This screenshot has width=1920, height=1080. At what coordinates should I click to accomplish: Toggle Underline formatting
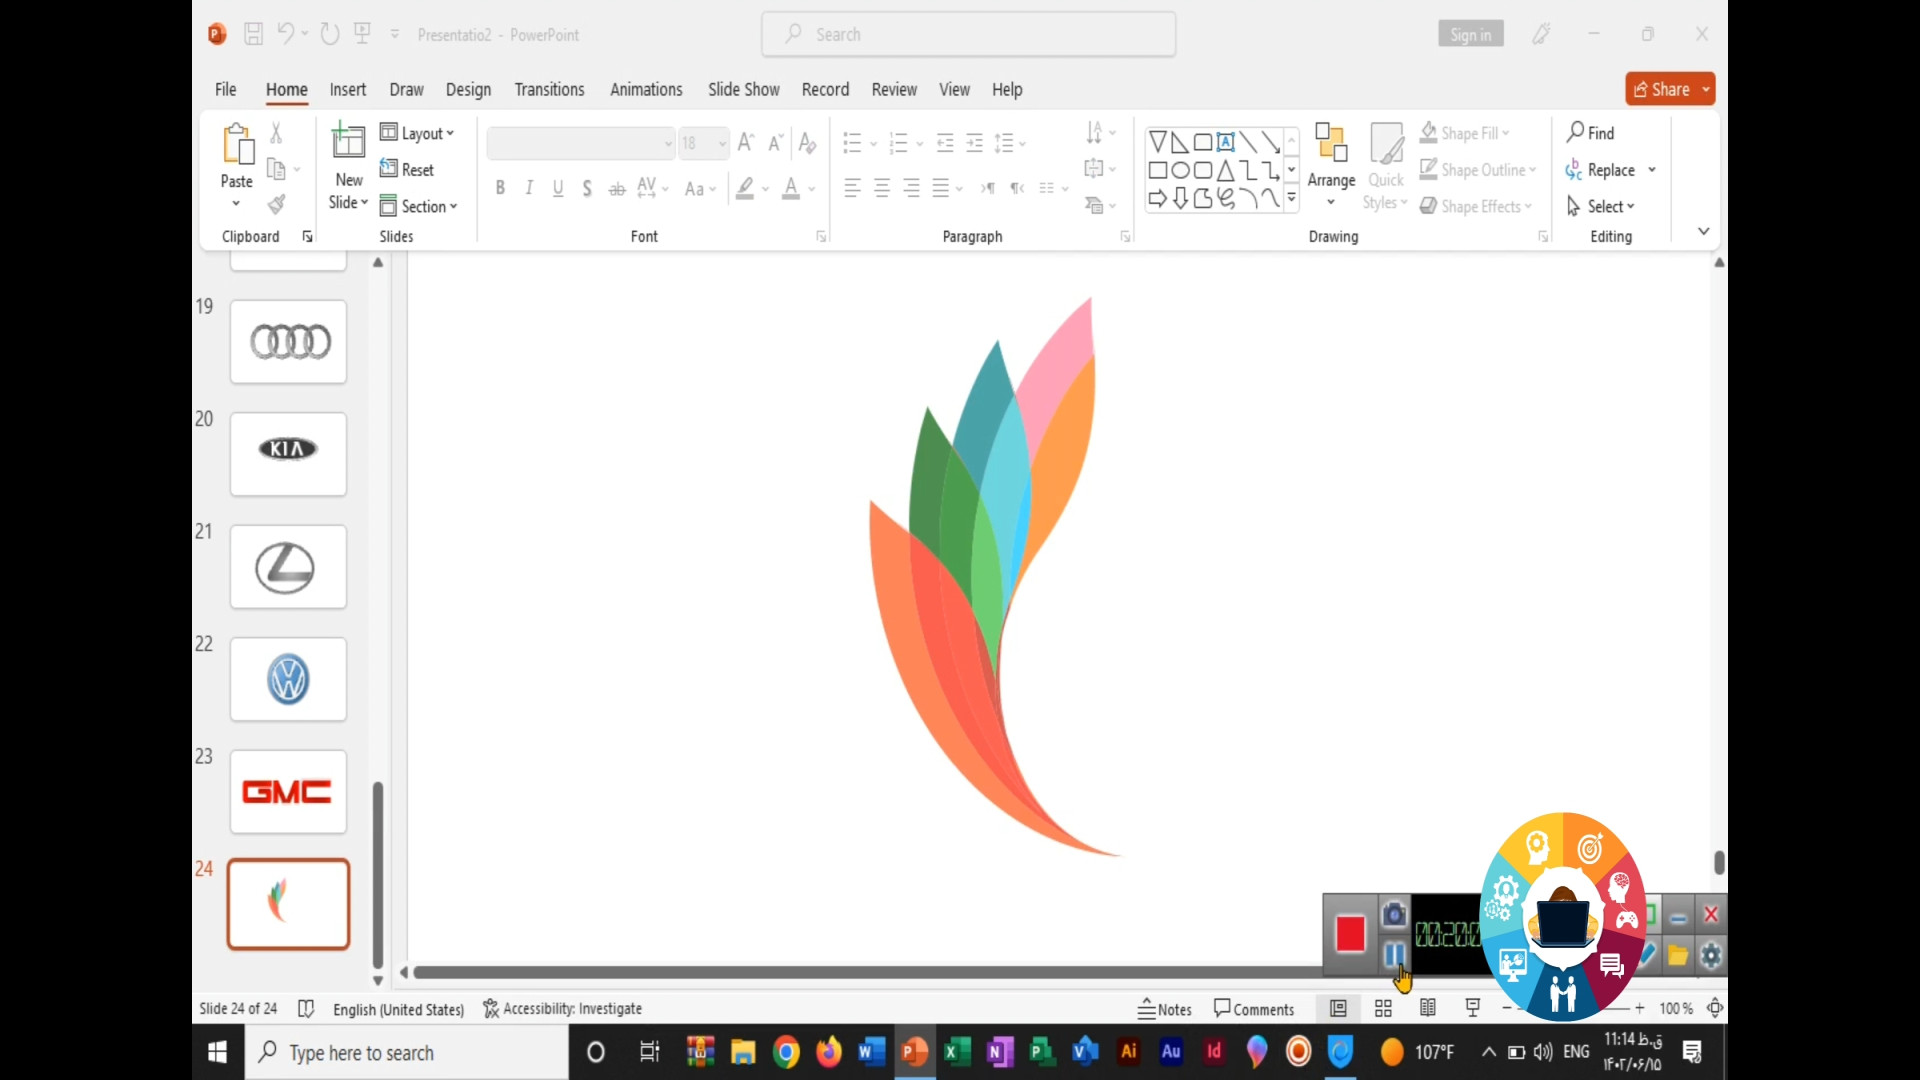pyautogui.click(x=558, y=188)
